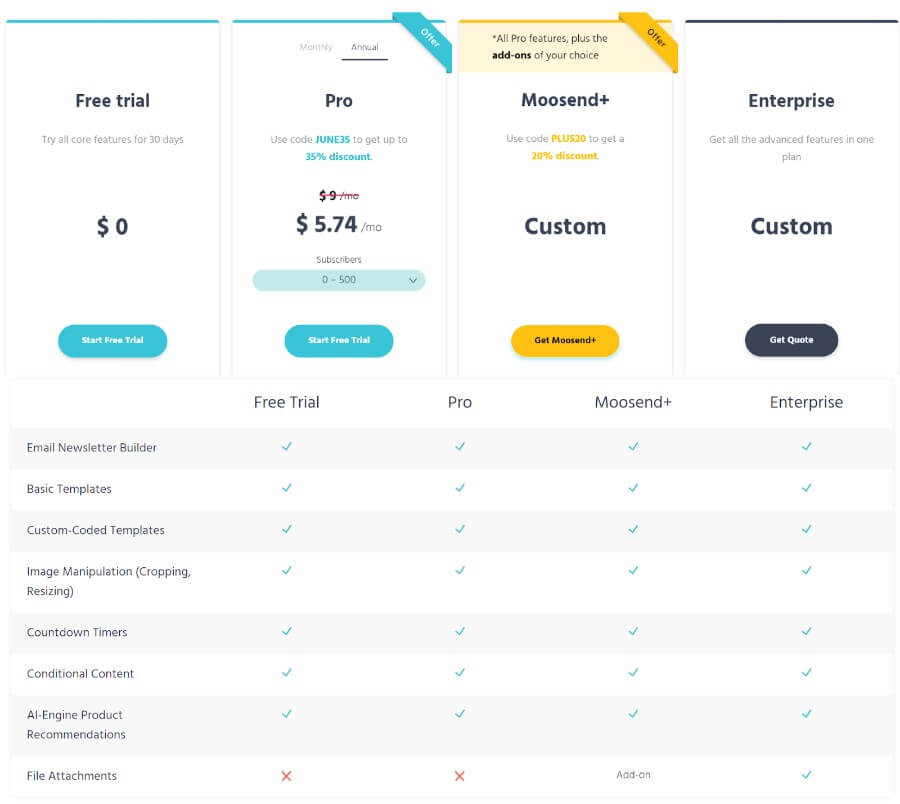Viewport: 900px width, 804px height.
Task: Click red X for Free Trial File Attachments
Action: 286,776
